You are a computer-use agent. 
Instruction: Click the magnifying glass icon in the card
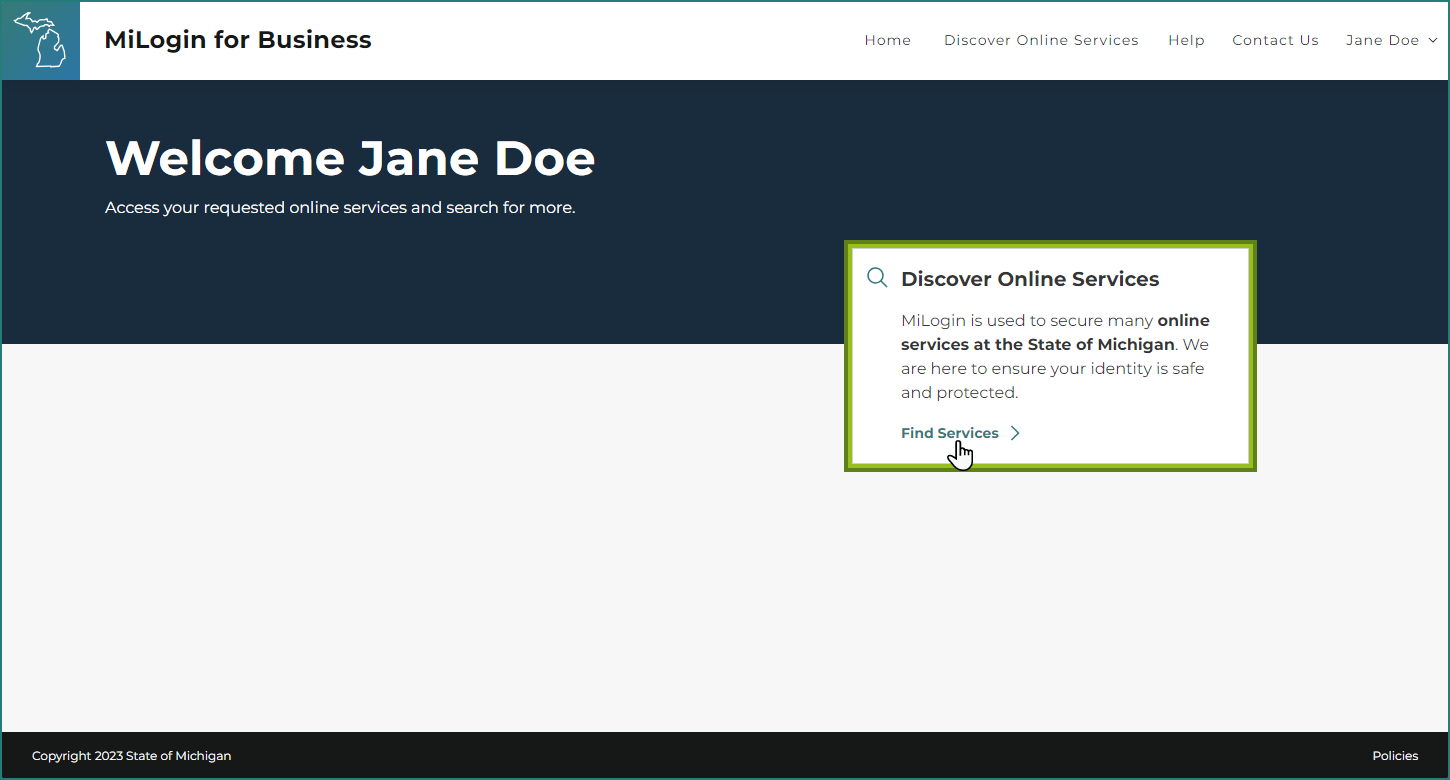pyautogui.click(x=877, y=277)
